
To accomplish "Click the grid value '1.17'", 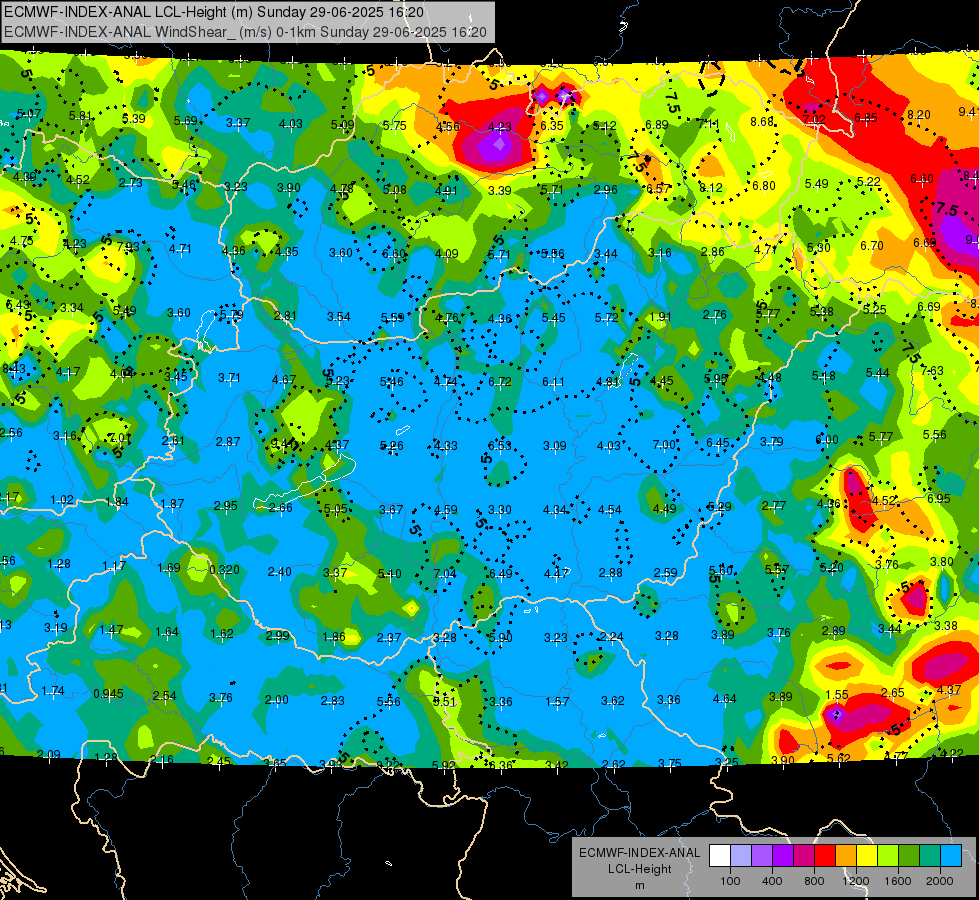I will point(114,566).
